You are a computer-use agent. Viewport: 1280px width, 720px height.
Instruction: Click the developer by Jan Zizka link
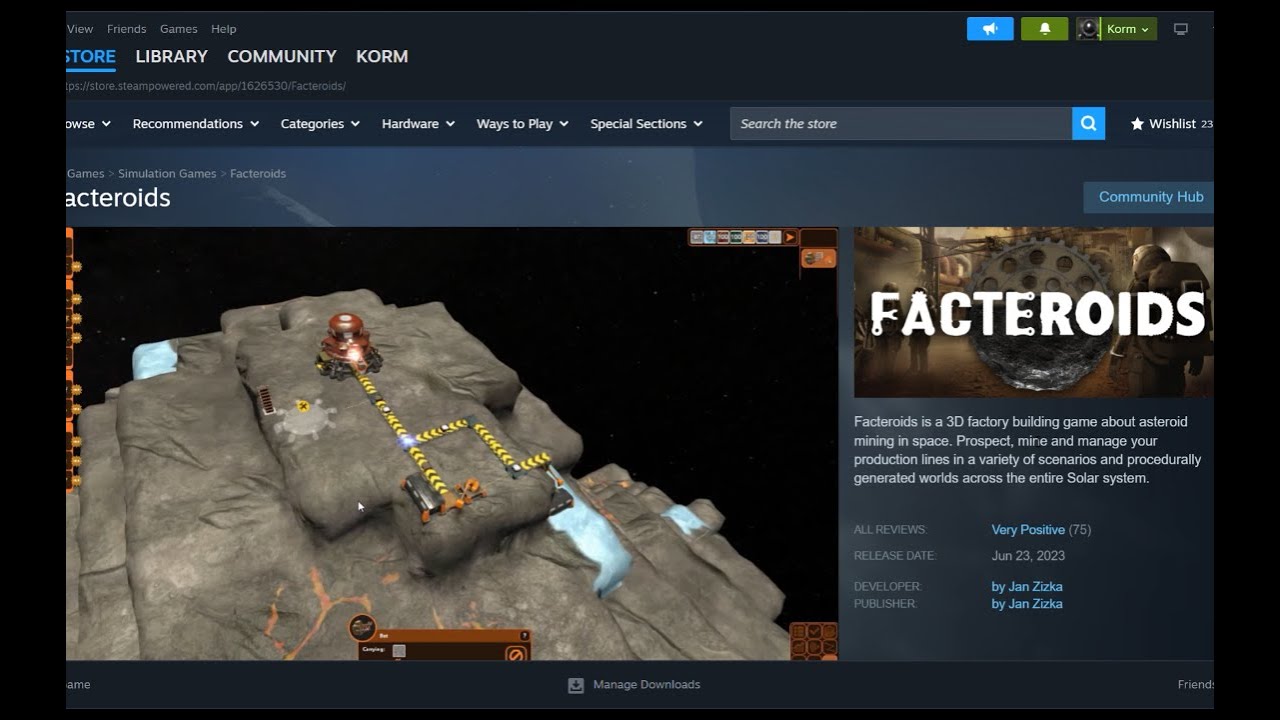click(x=1027, y=587)
